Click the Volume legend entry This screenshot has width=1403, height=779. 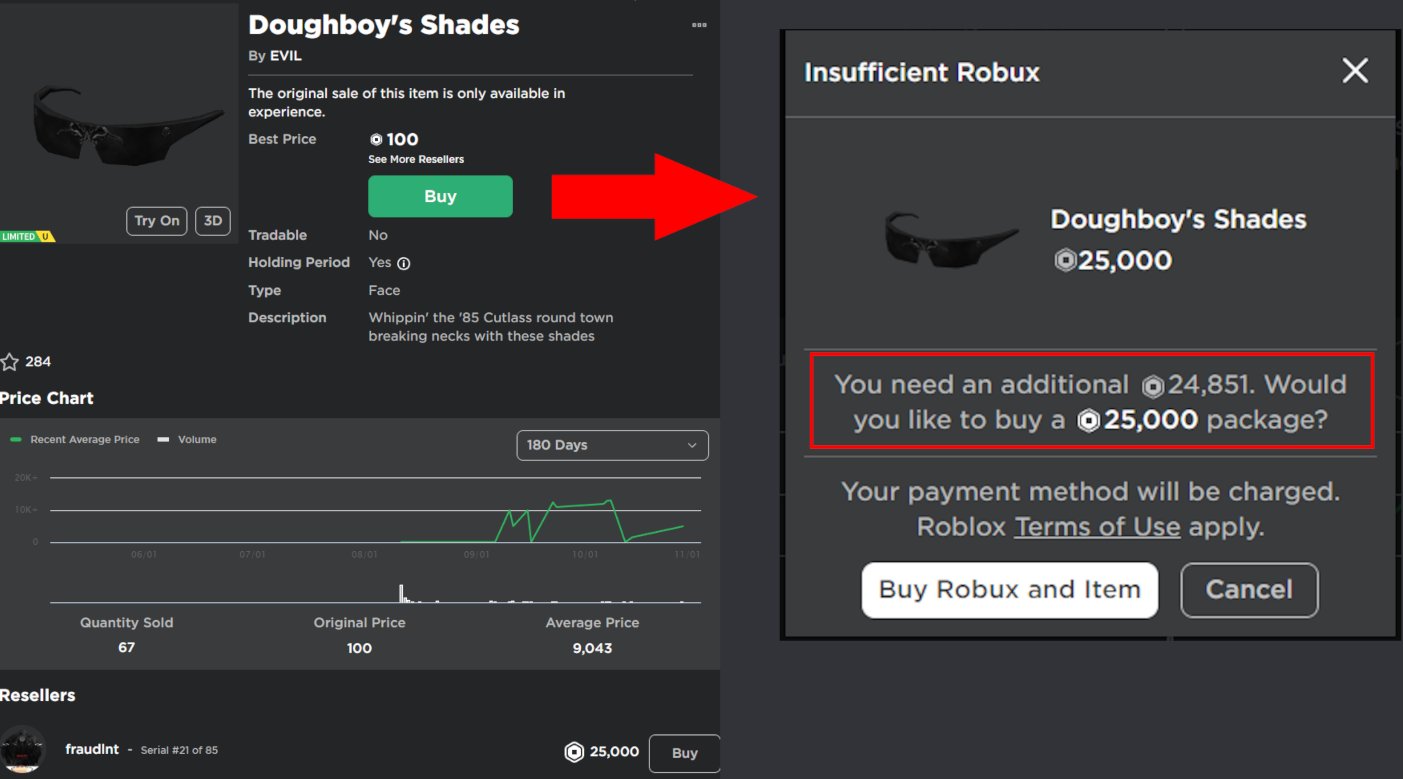point(187,439)
